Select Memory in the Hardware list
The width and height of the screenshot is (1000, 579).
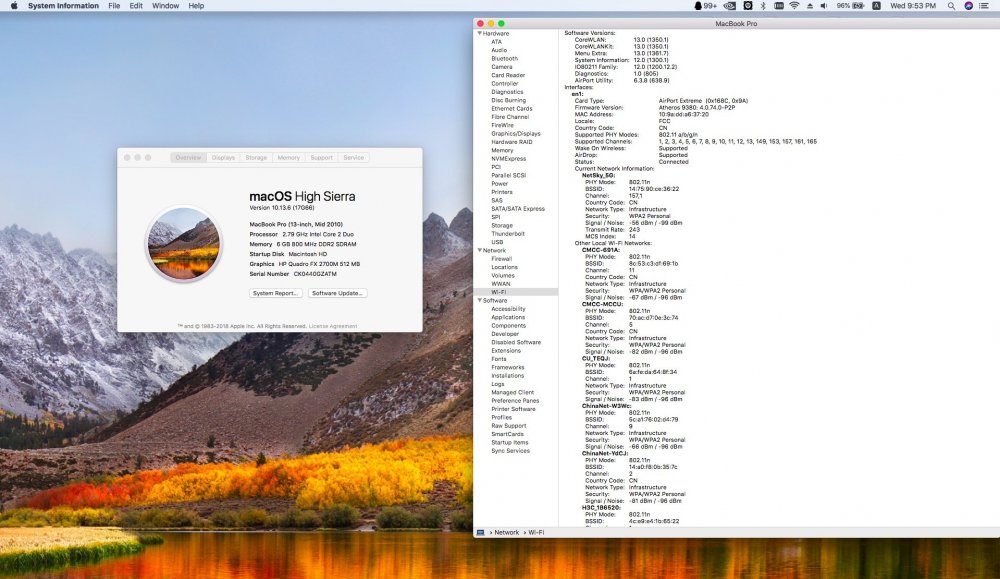[x=502, y=150]
